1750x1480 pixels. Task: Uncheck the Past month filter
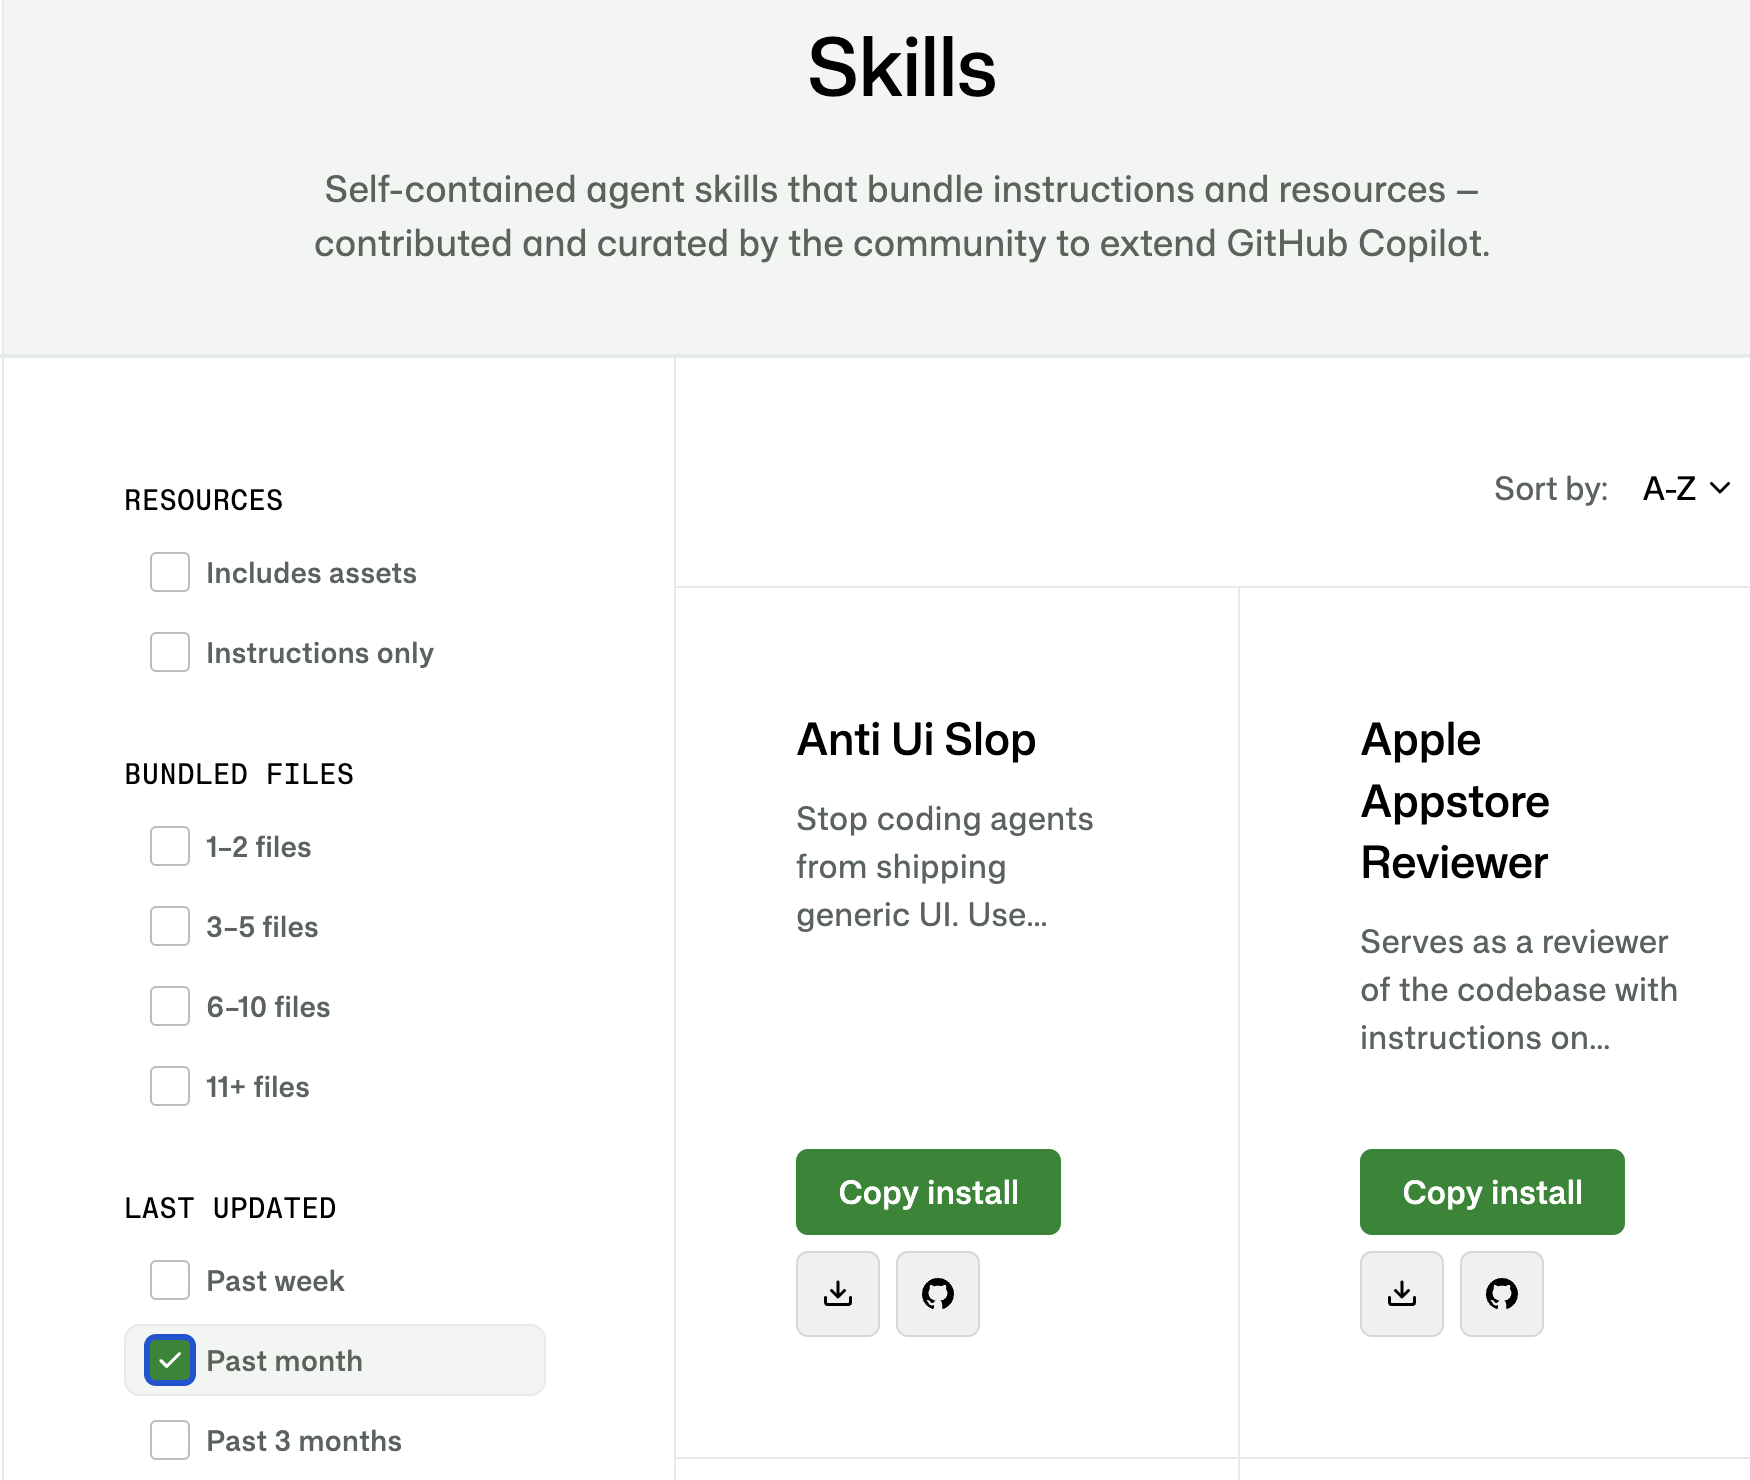(170, 1360)
